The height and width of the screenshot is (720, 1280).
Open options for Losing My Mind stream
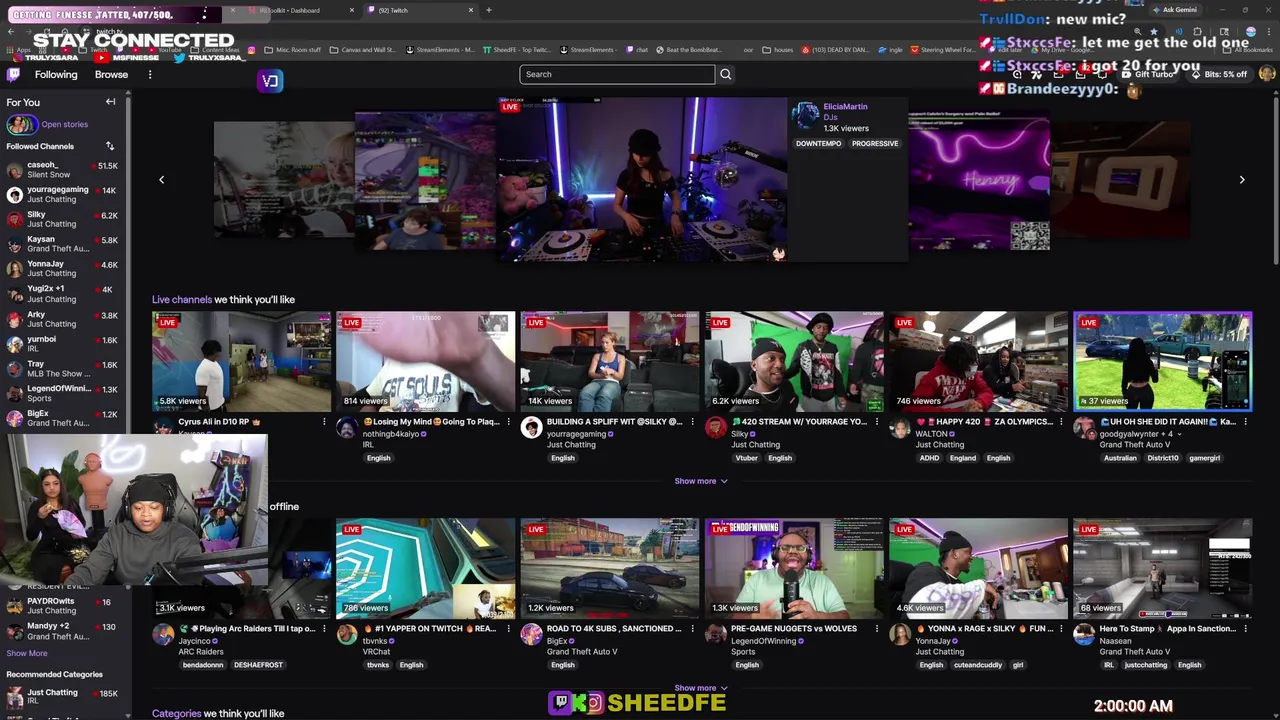(508, 422)
